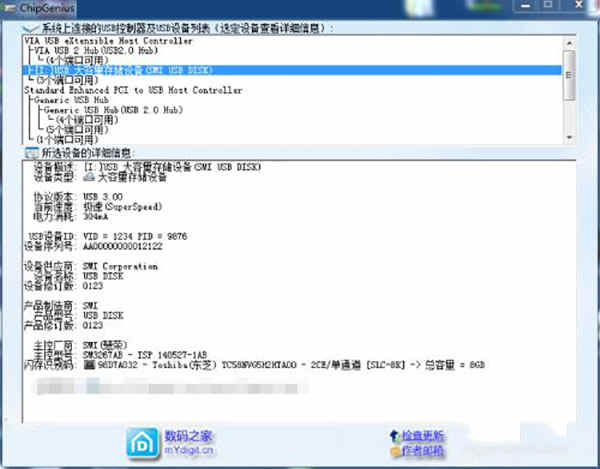Click the 作者邮箱 author email link
Image resolution: width=600 pixels, height=469 pixels.
click(422, 451)
